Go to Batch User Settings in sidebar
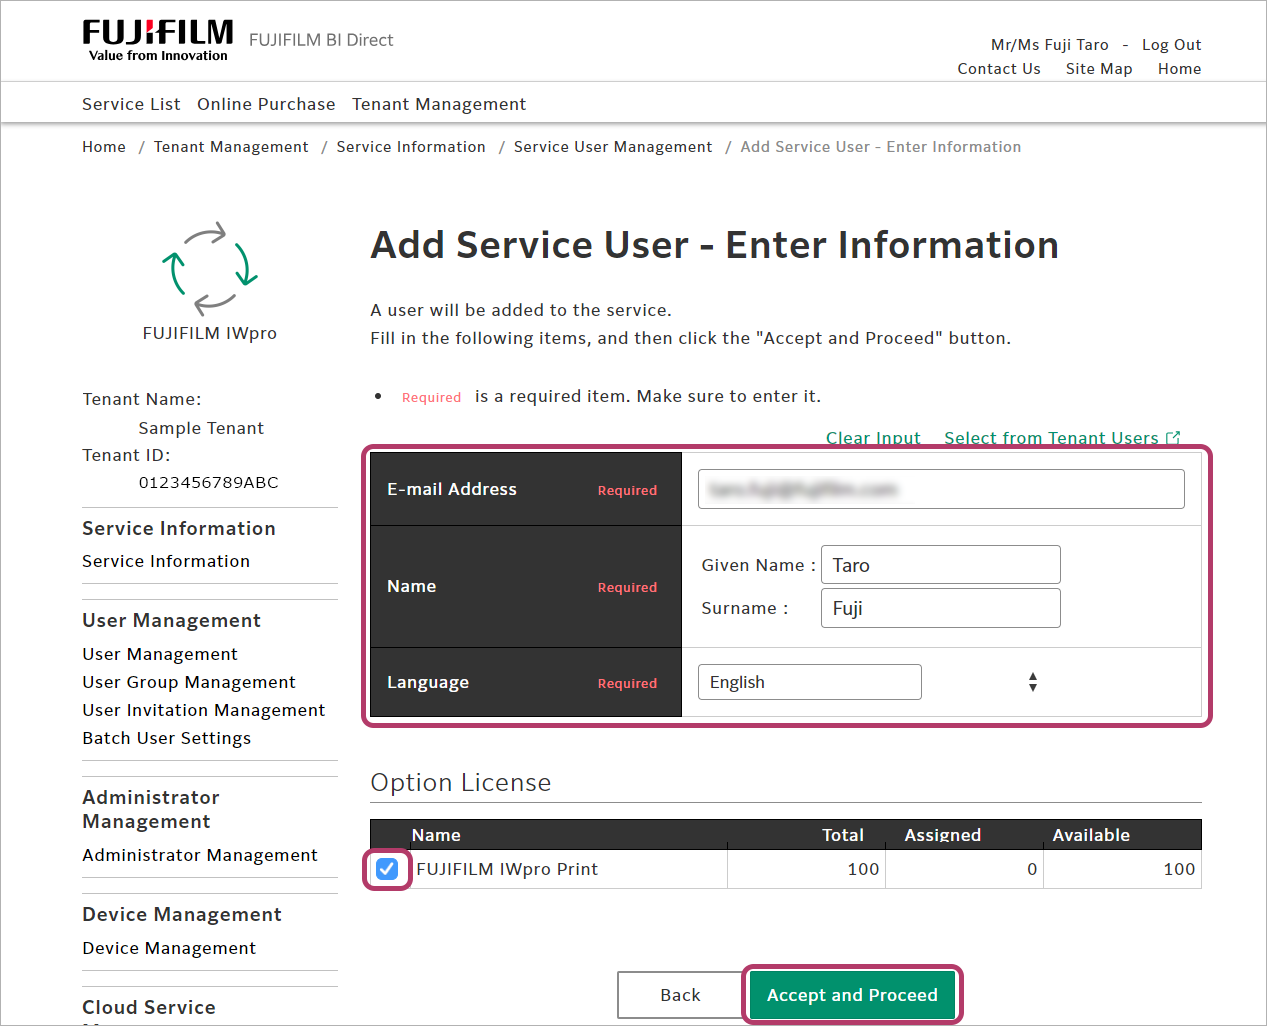The height and width of the screenshot is (1026, 1267). tap(167, 738)
